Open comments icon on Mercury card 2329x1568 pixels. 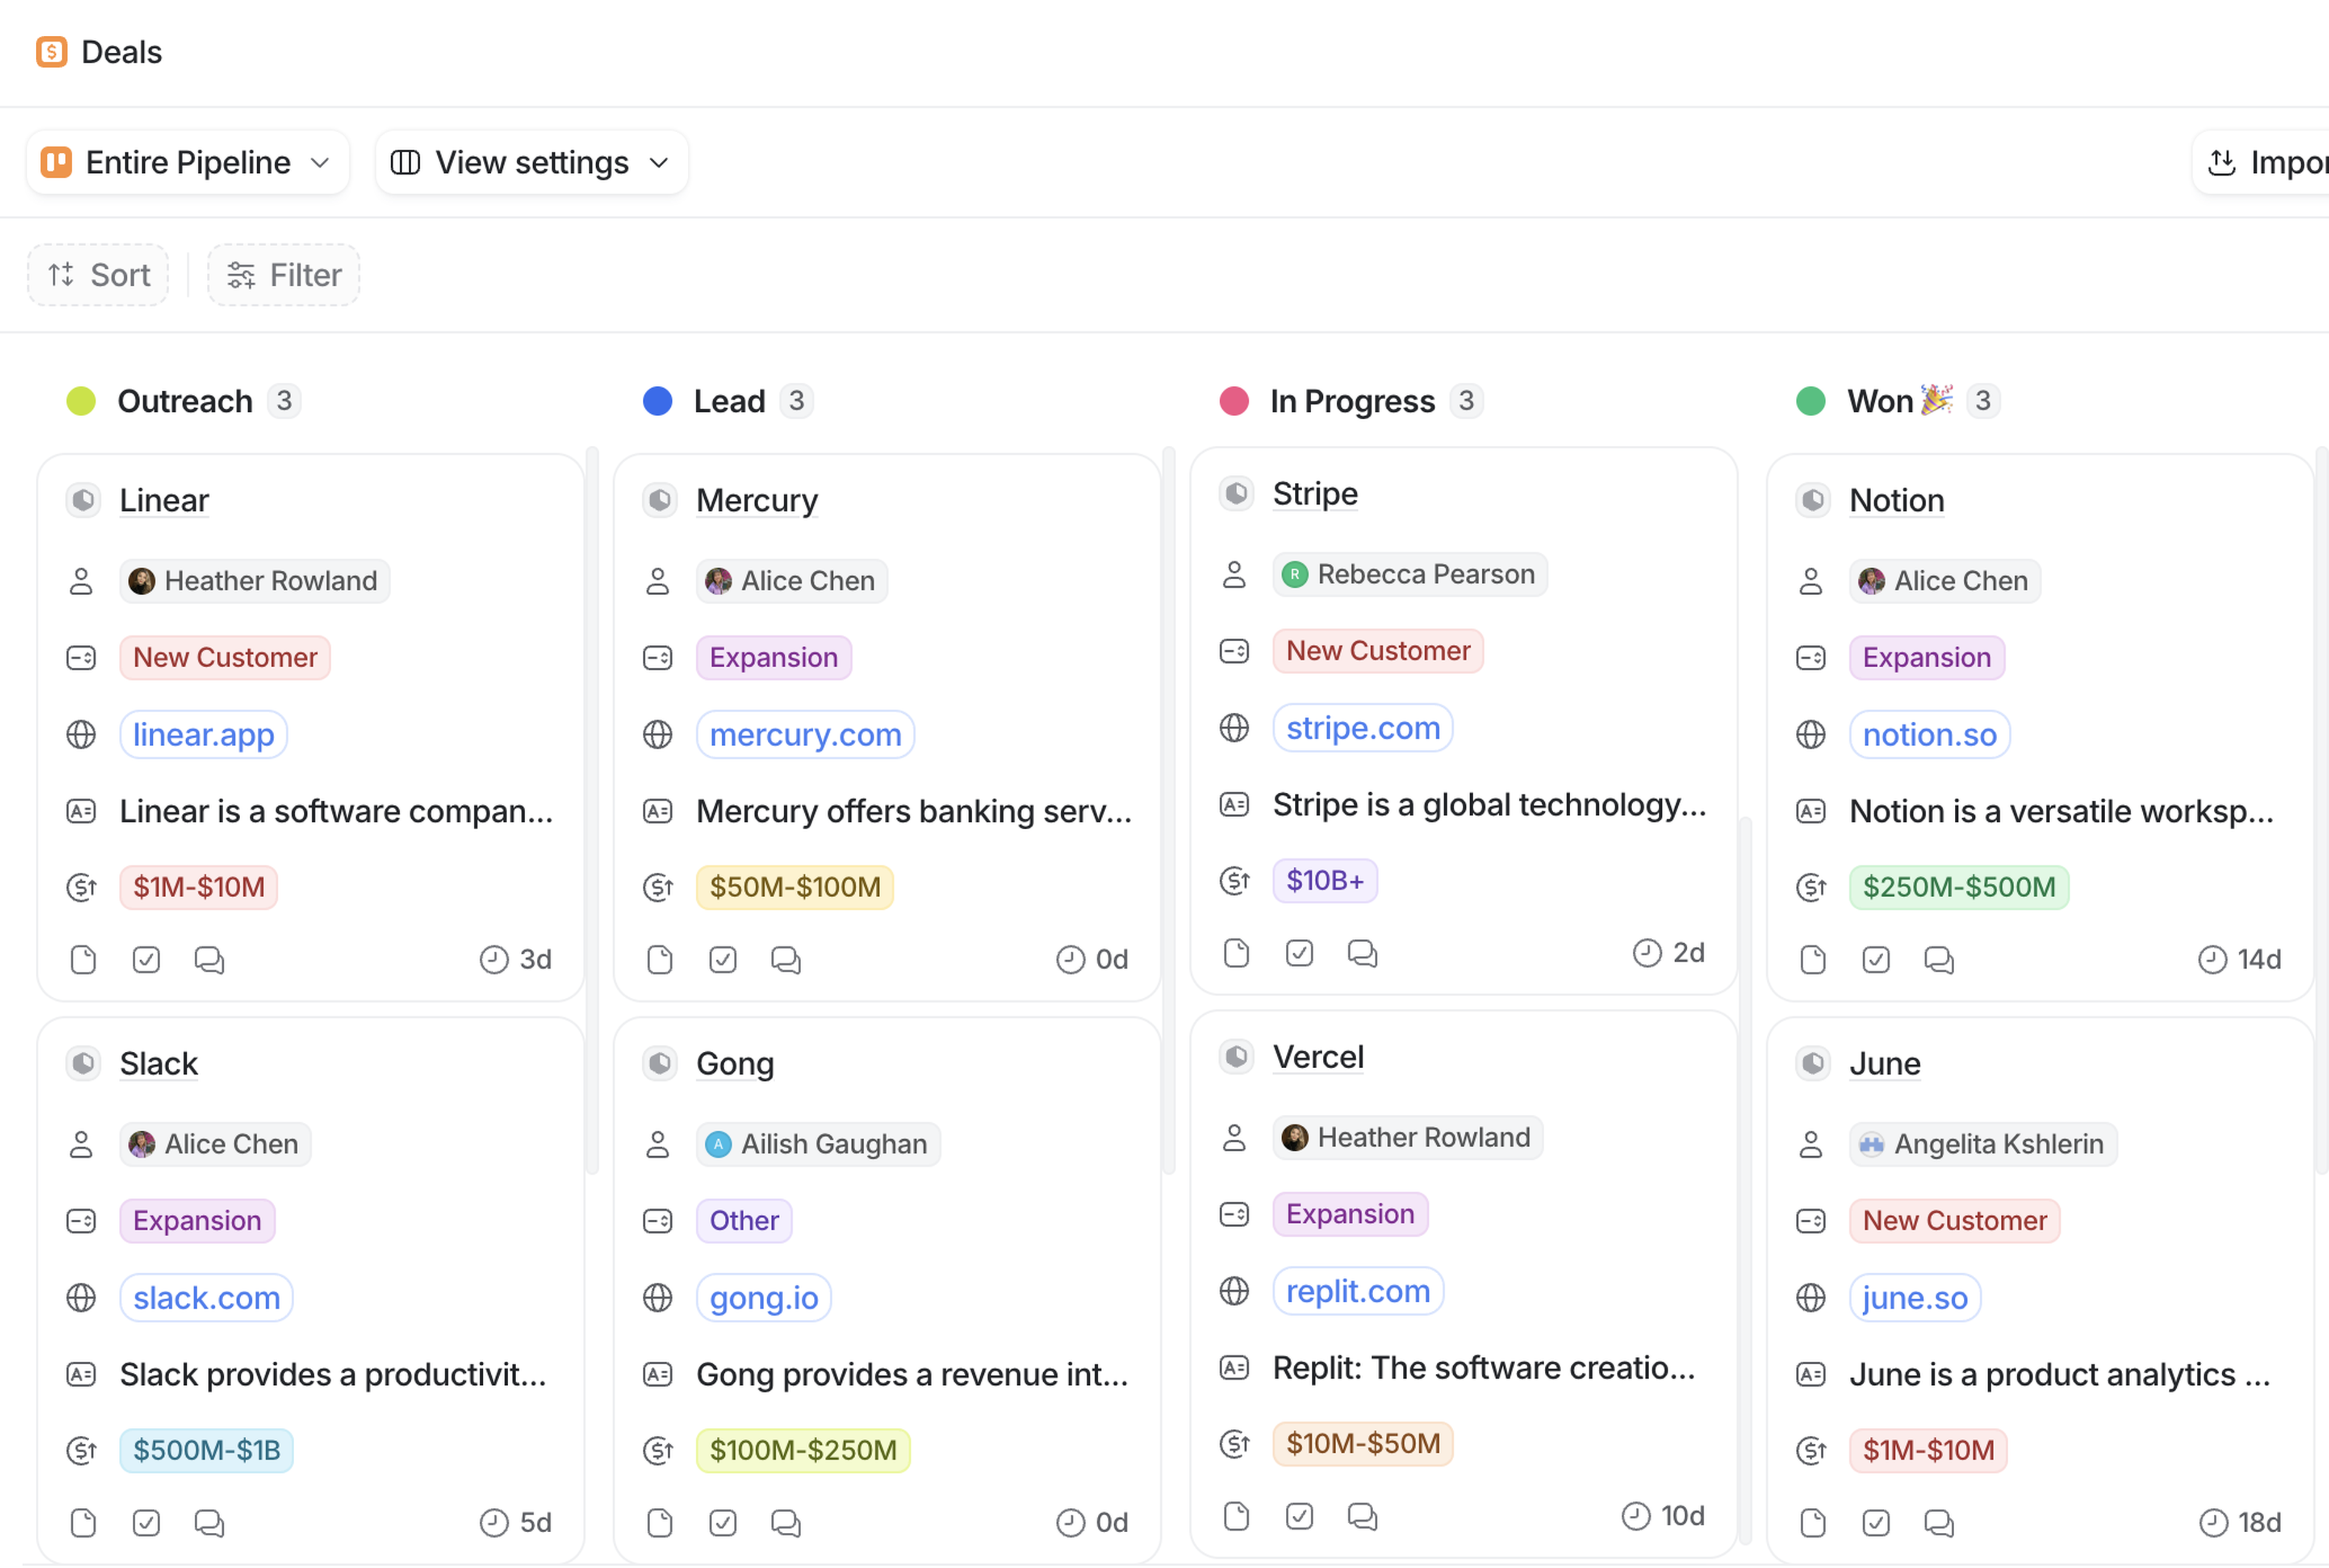[x=786, y=960]
